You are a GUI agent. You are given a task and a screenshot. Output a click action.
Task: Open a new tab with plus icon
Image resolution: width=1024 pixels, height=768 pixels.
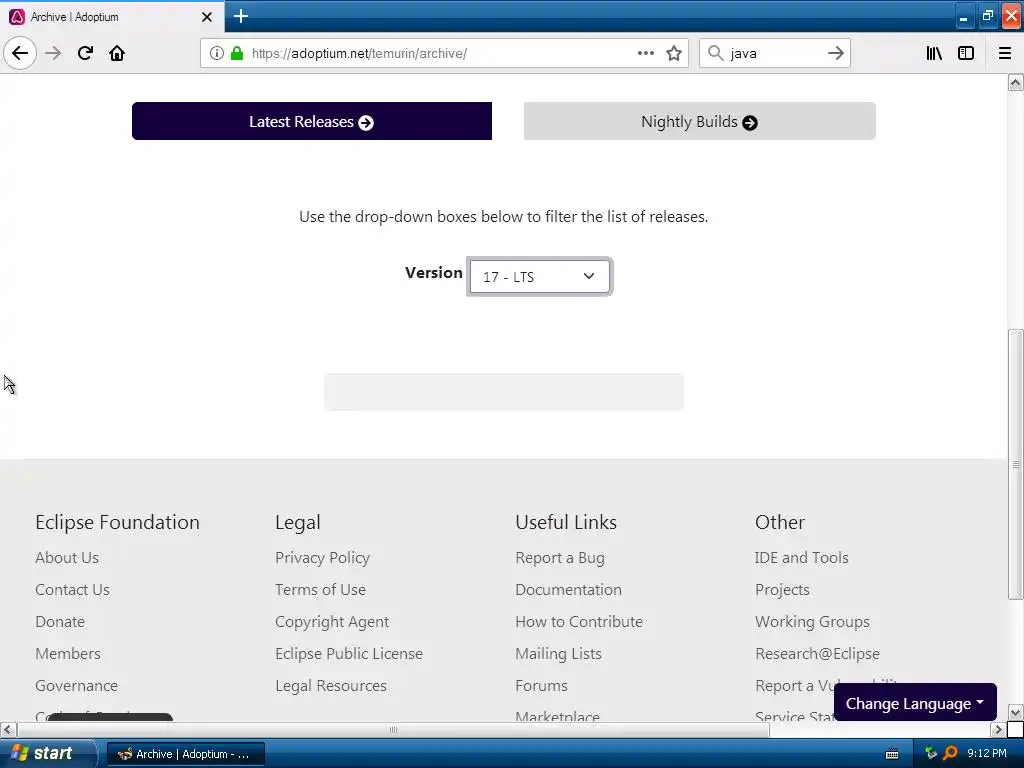[241, 16]
